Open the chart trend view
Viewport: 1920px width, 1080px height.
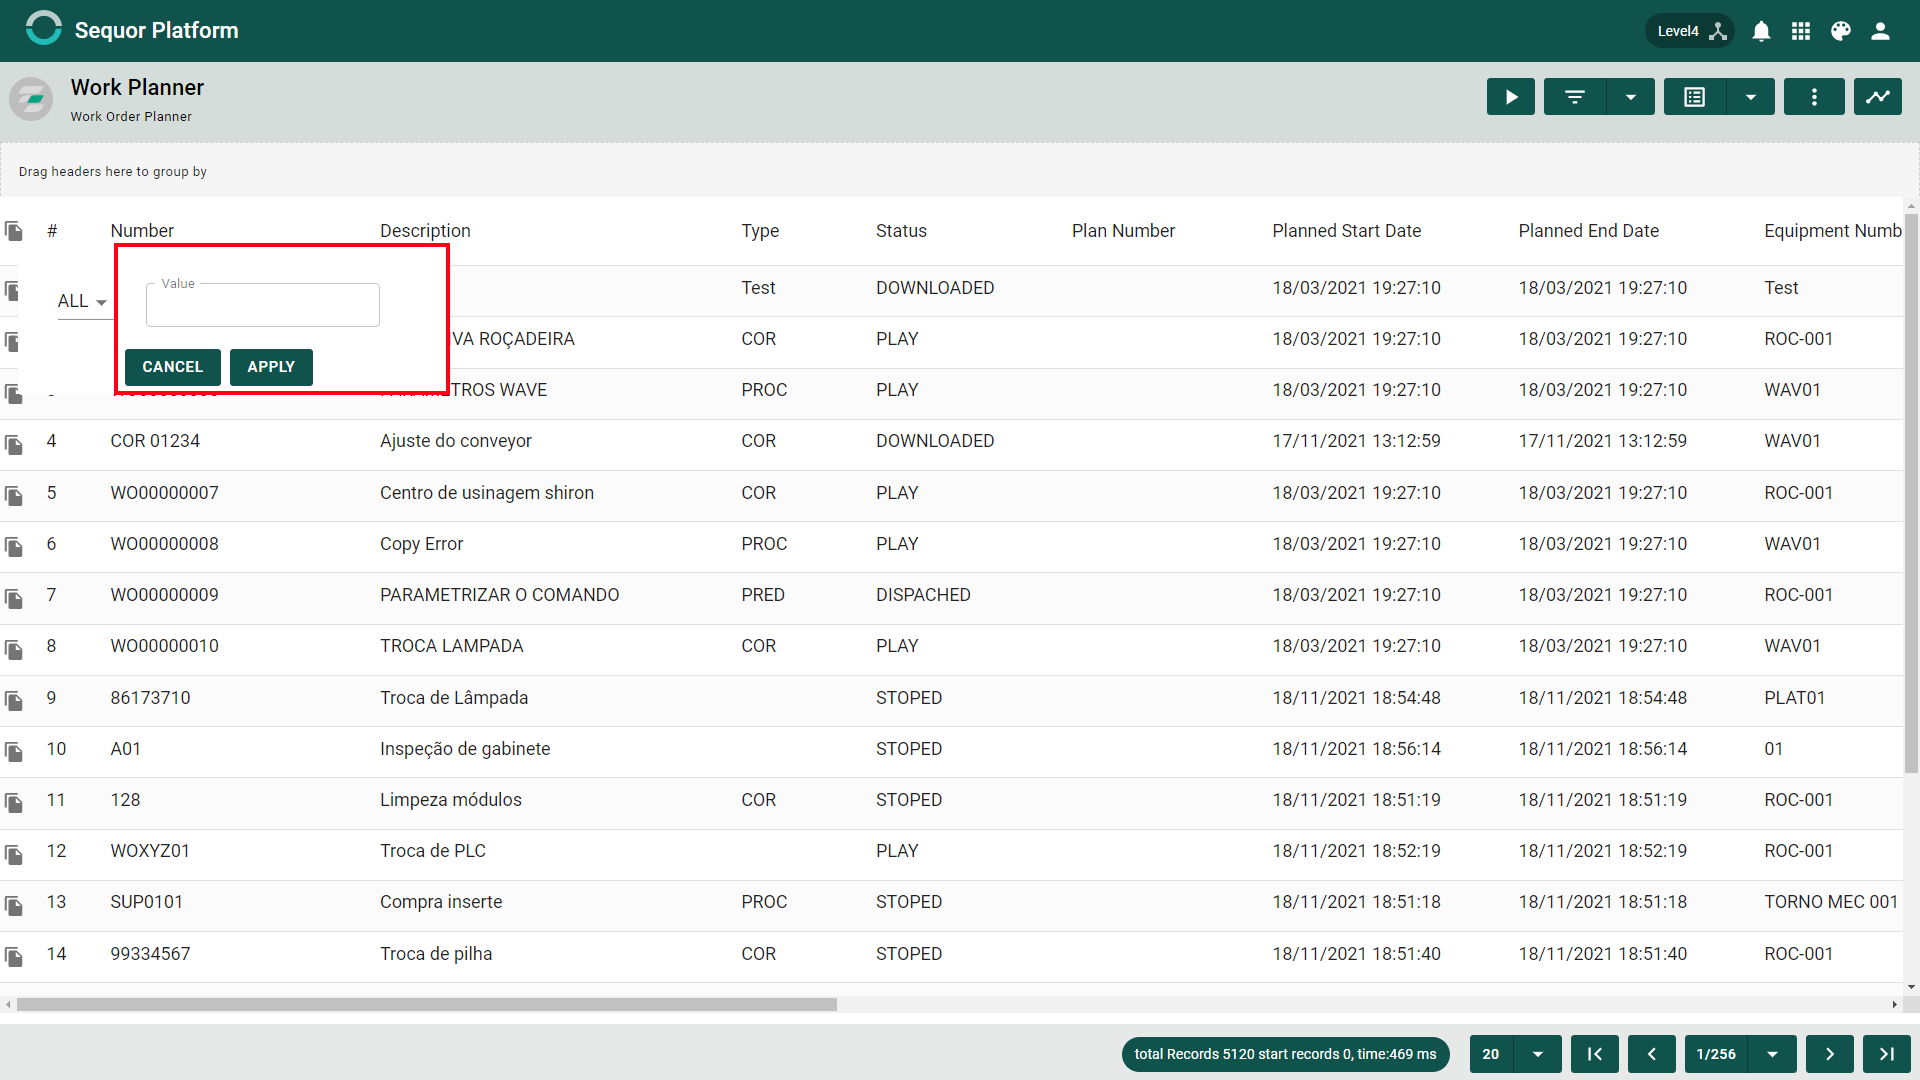tap(1878, 97)
